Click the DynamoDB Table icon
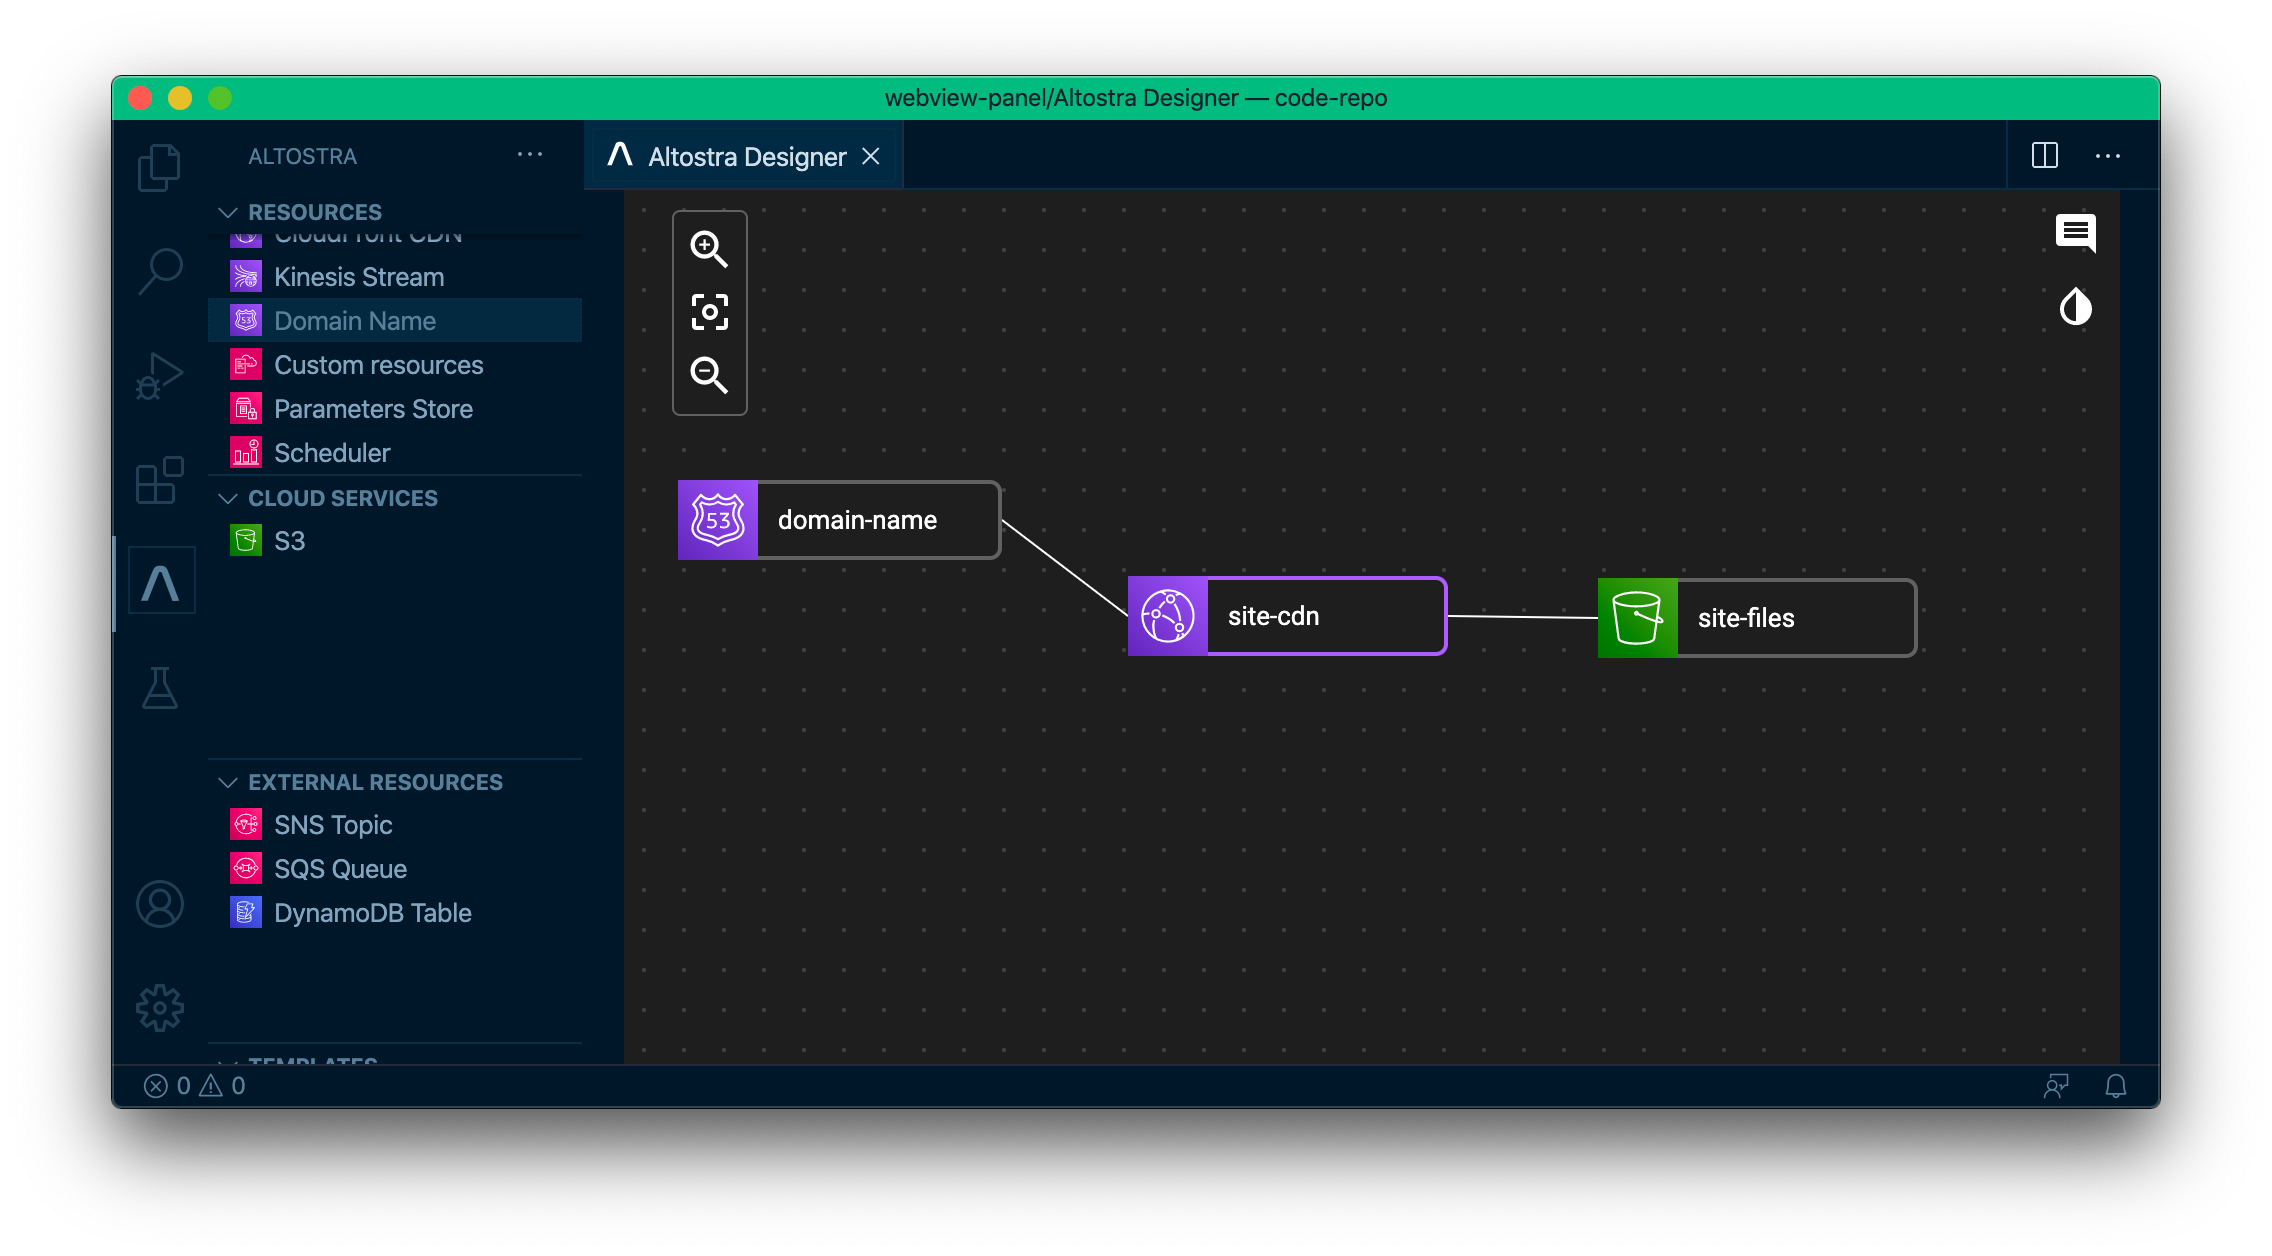The width and height of the screenshot is (2272, 1256). coord(246,912)
